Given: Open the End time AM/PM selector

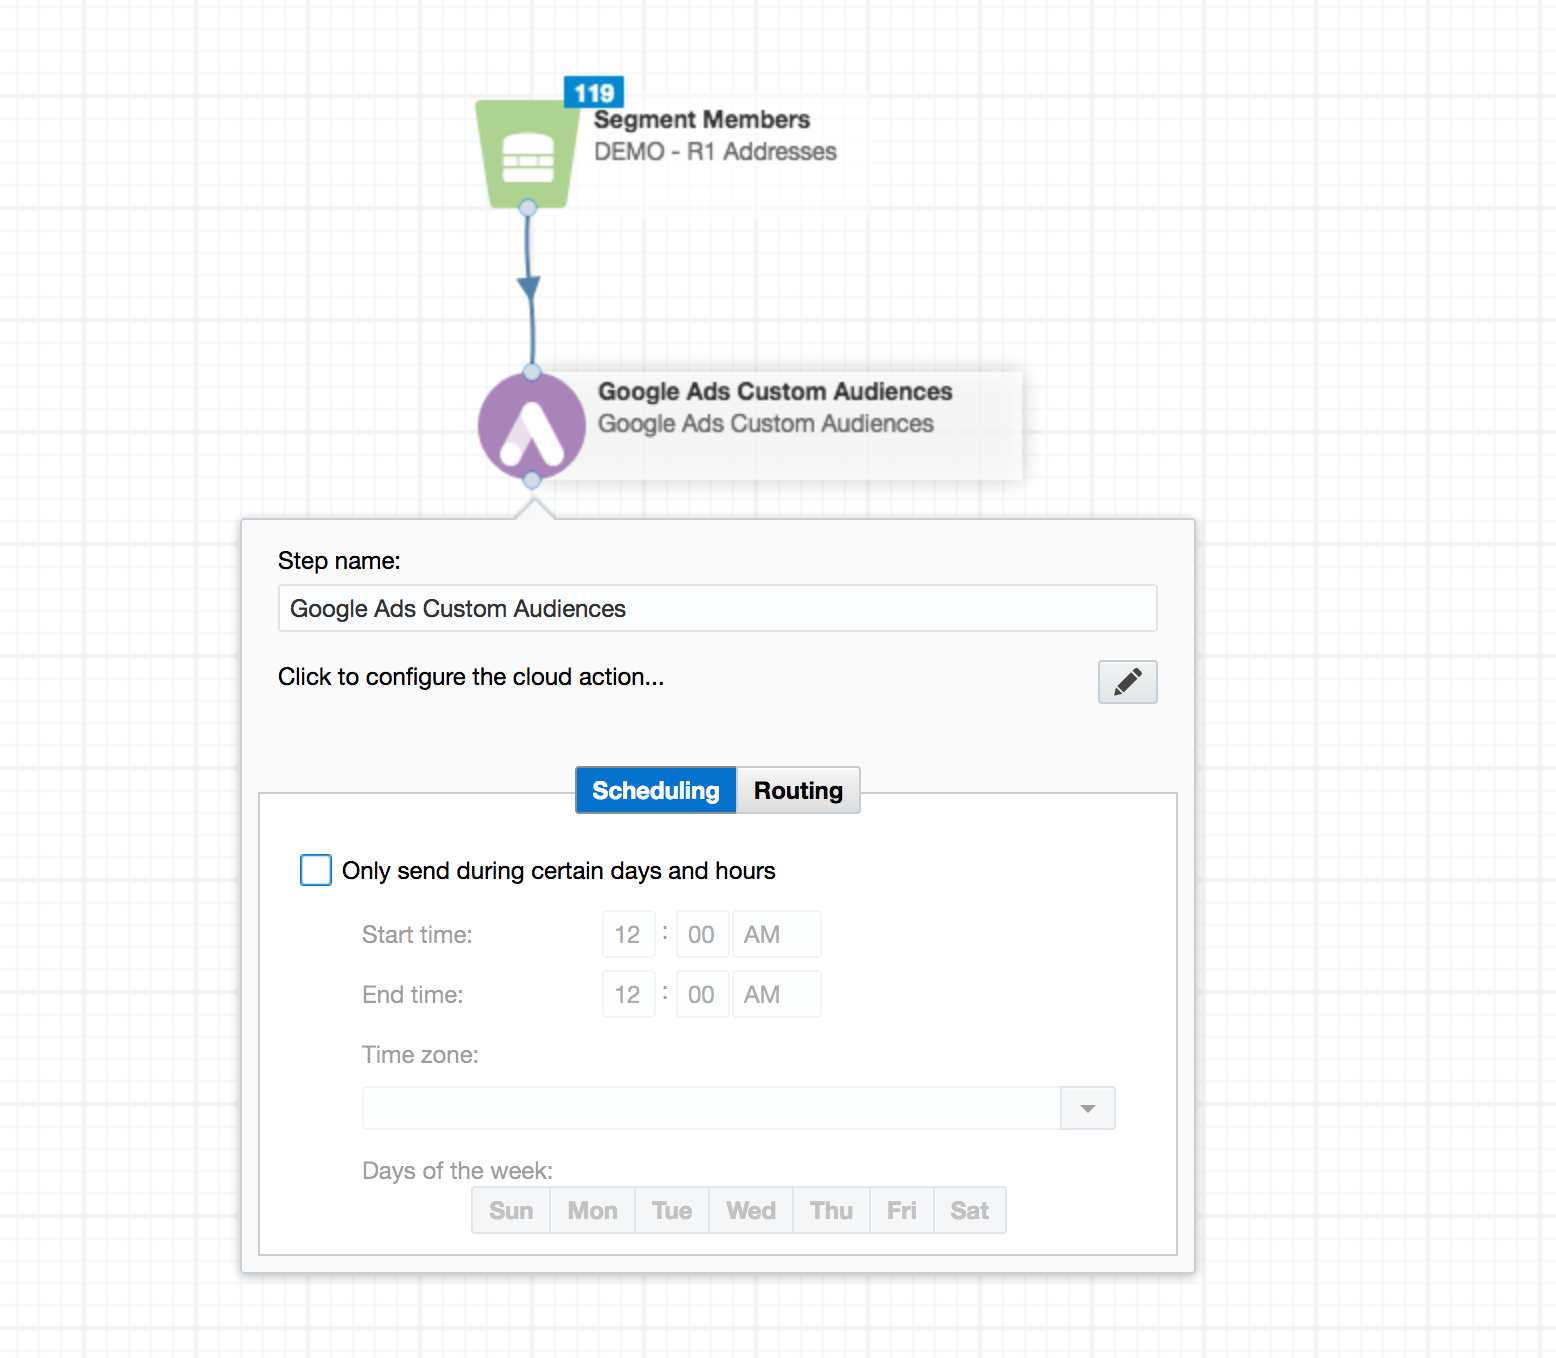Looking at the screenshot, I should (x=776, y=994).
